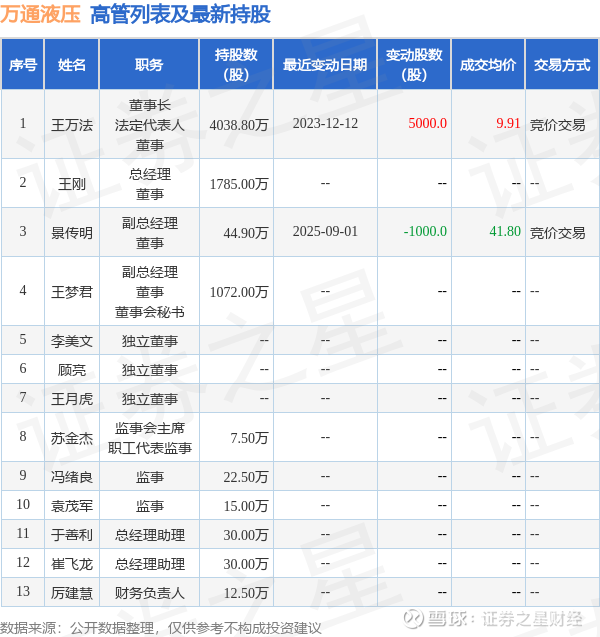
Task: Click the green change value -1000.0
Action: click(425, 231)
